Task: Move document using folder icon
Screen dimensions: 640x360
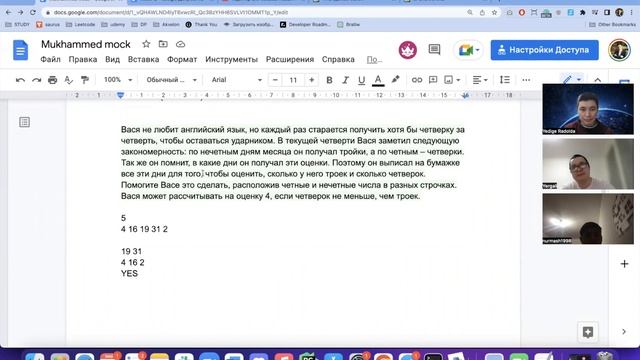Action: click(x=163, y=44)
